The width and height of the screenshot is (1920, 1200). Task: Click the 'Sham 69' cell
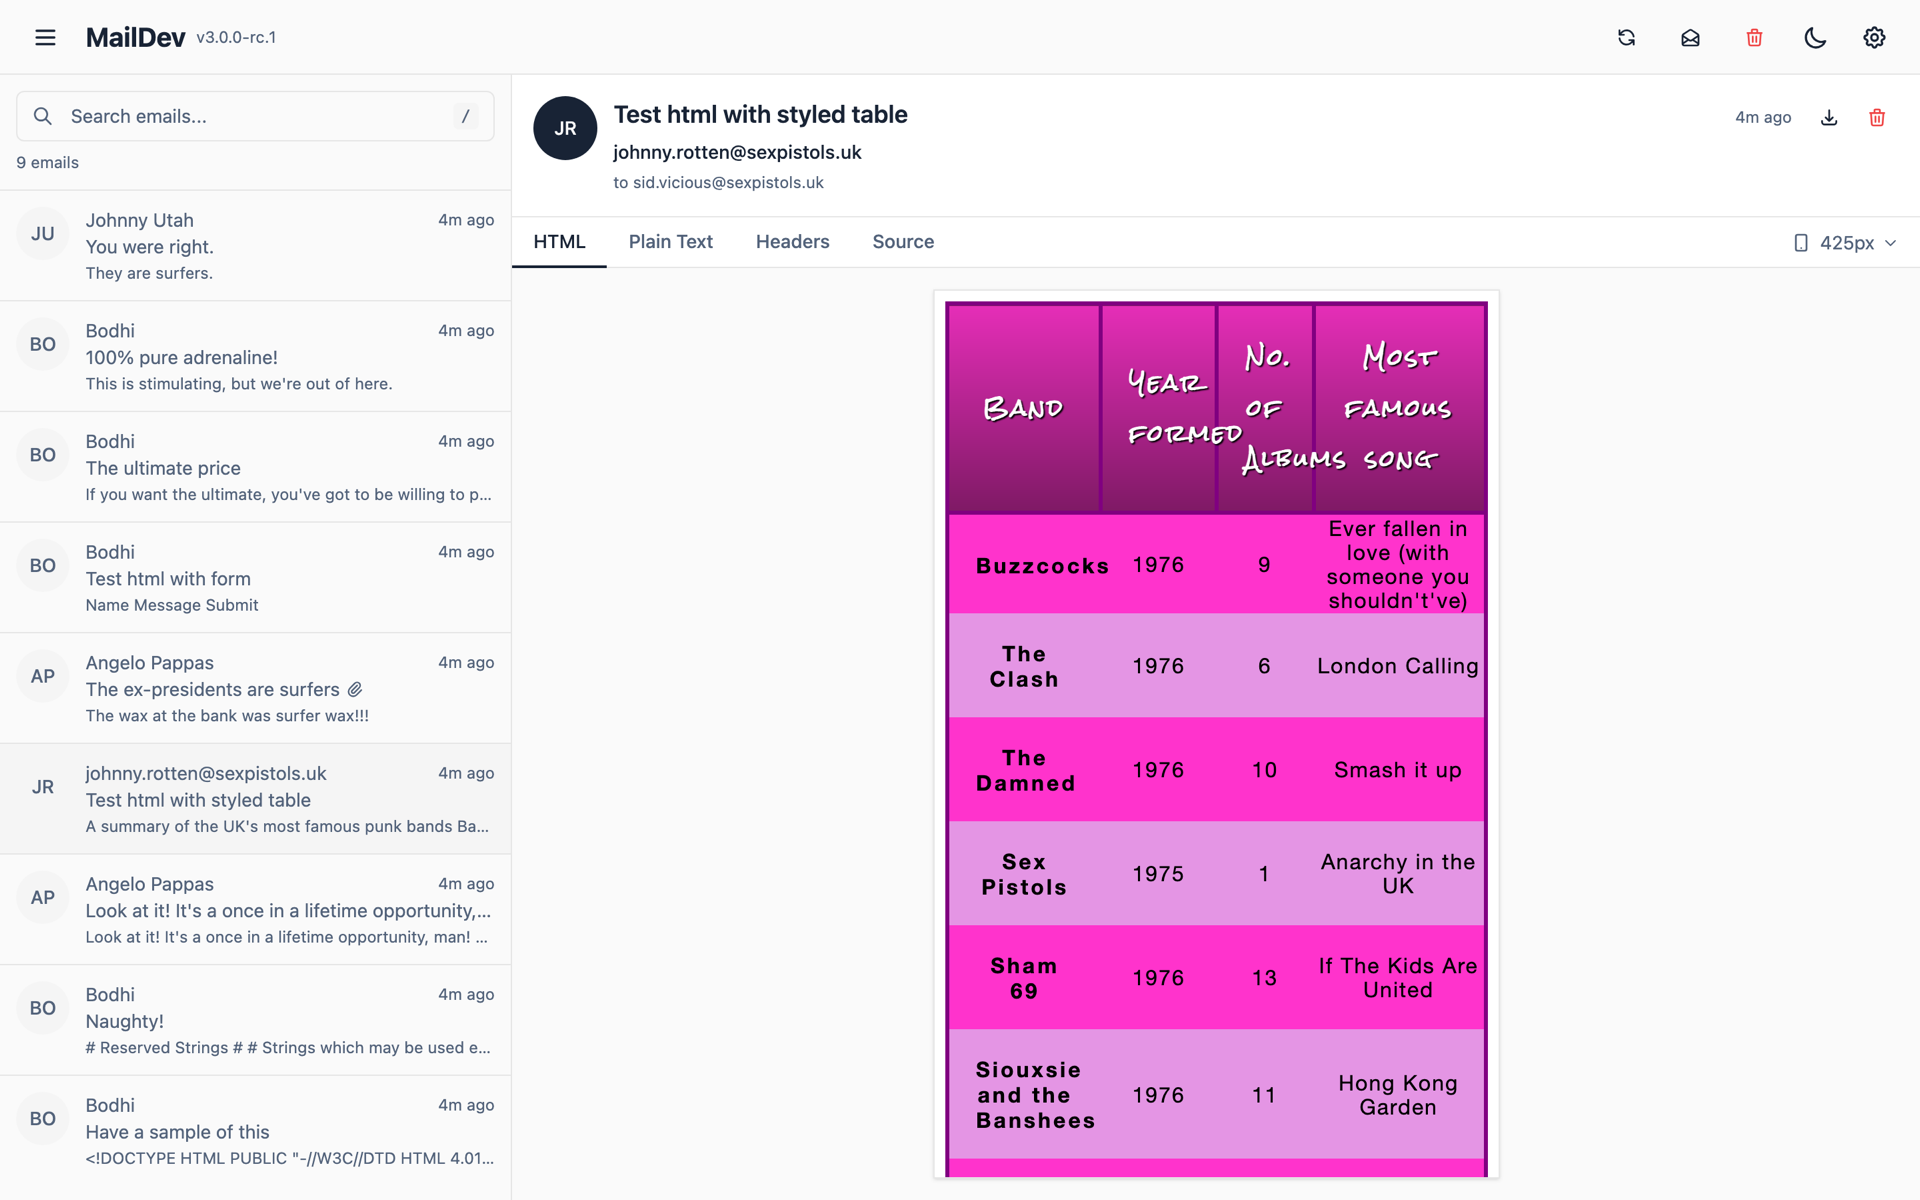[x=1024, y=978]
